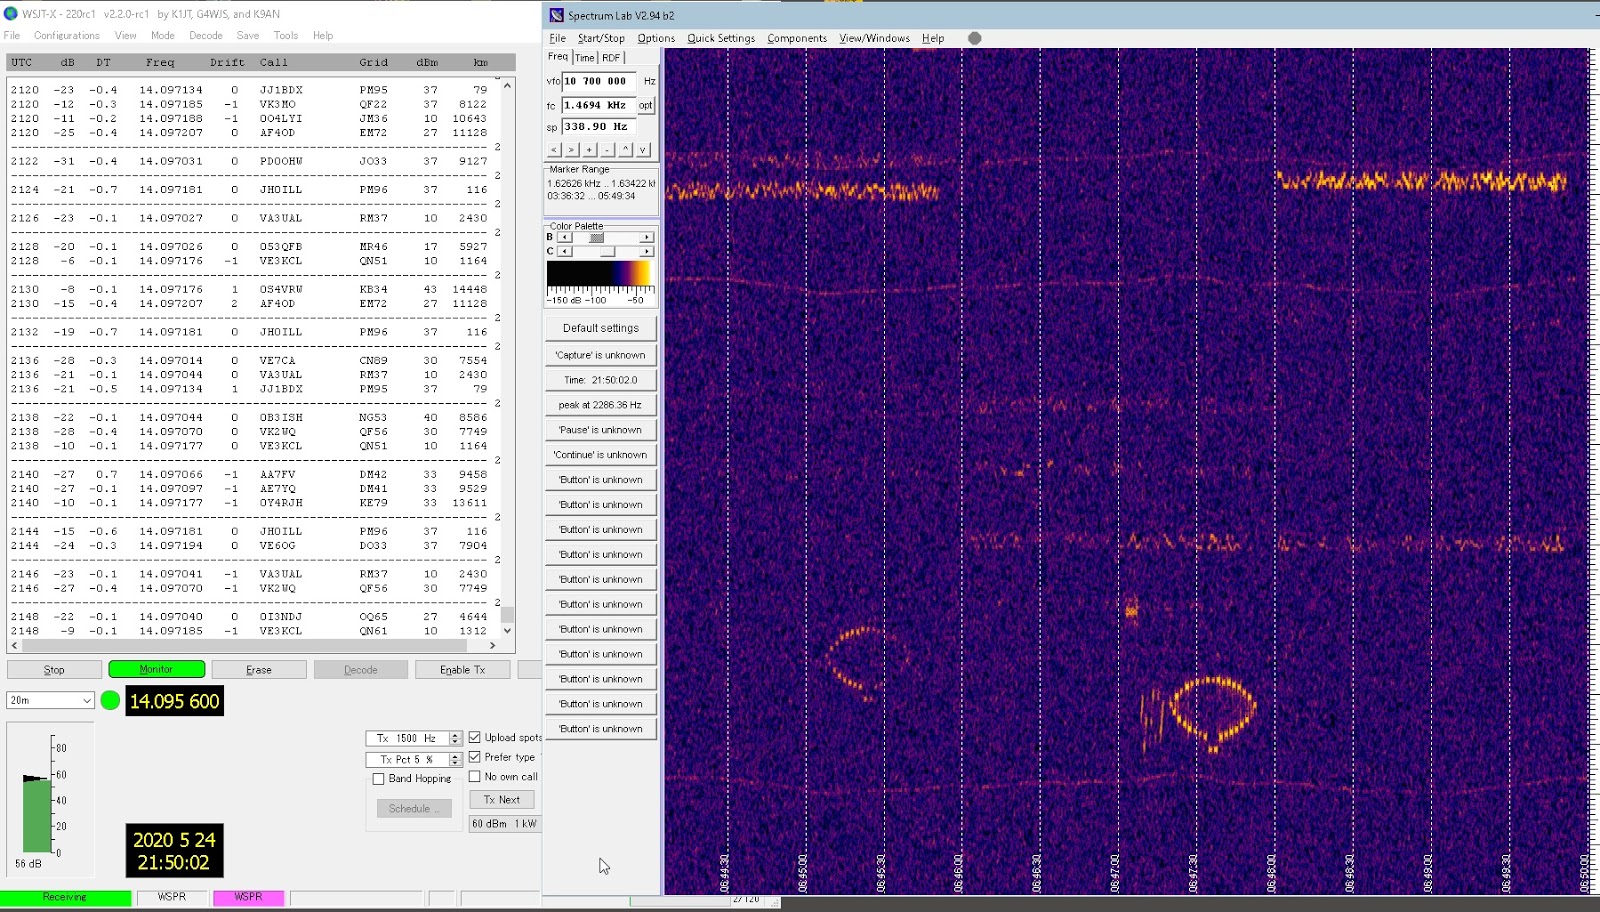Open Spectrum Lab File menu
Viewport: 1600px width, 912px height.
[558, 38]
